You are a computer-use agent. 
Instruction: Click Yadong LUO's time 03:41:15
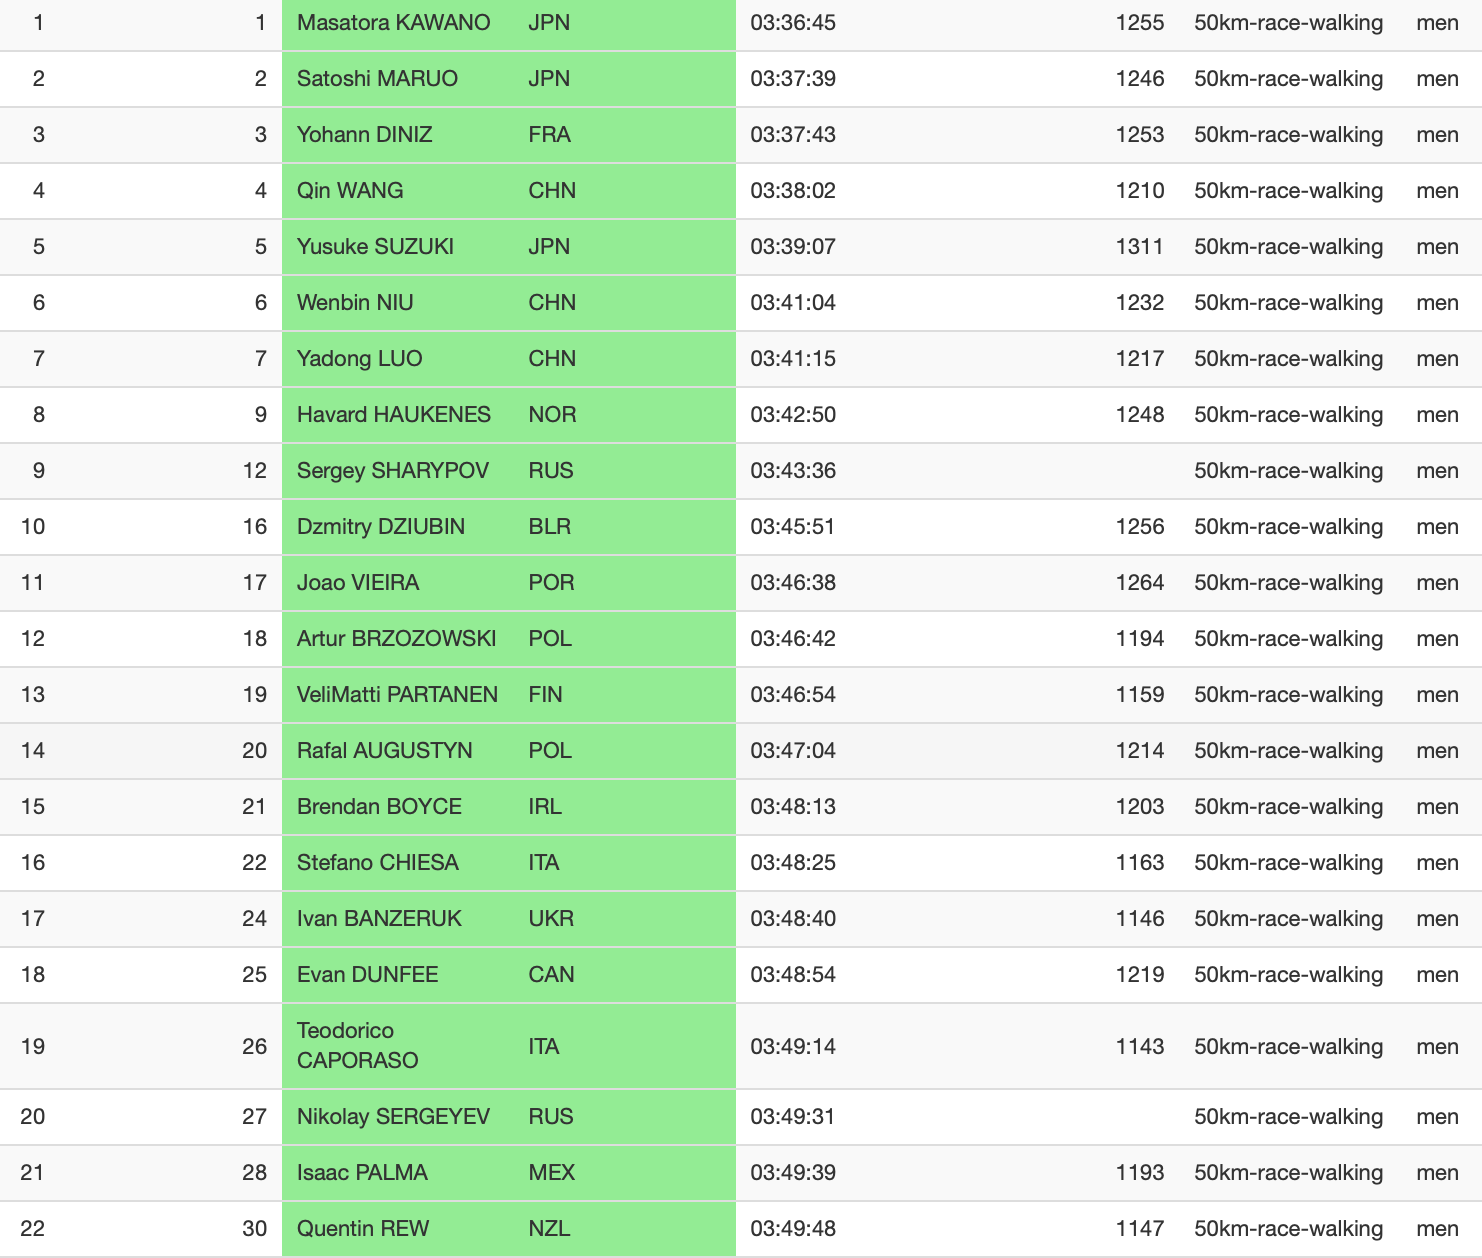[793, 359]
